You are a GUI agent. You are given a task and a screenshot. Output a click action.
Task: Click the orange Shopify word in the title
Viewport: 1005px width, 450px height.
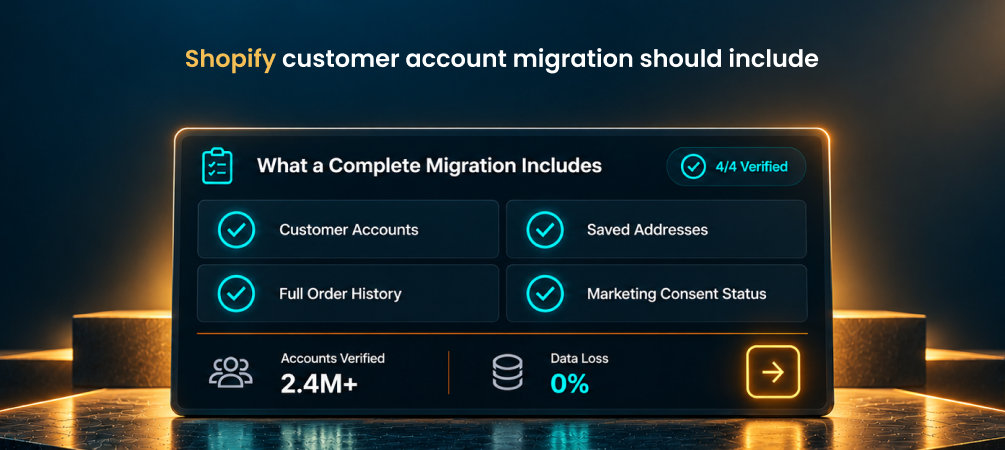pyautogui.click(x=231, y=60)
